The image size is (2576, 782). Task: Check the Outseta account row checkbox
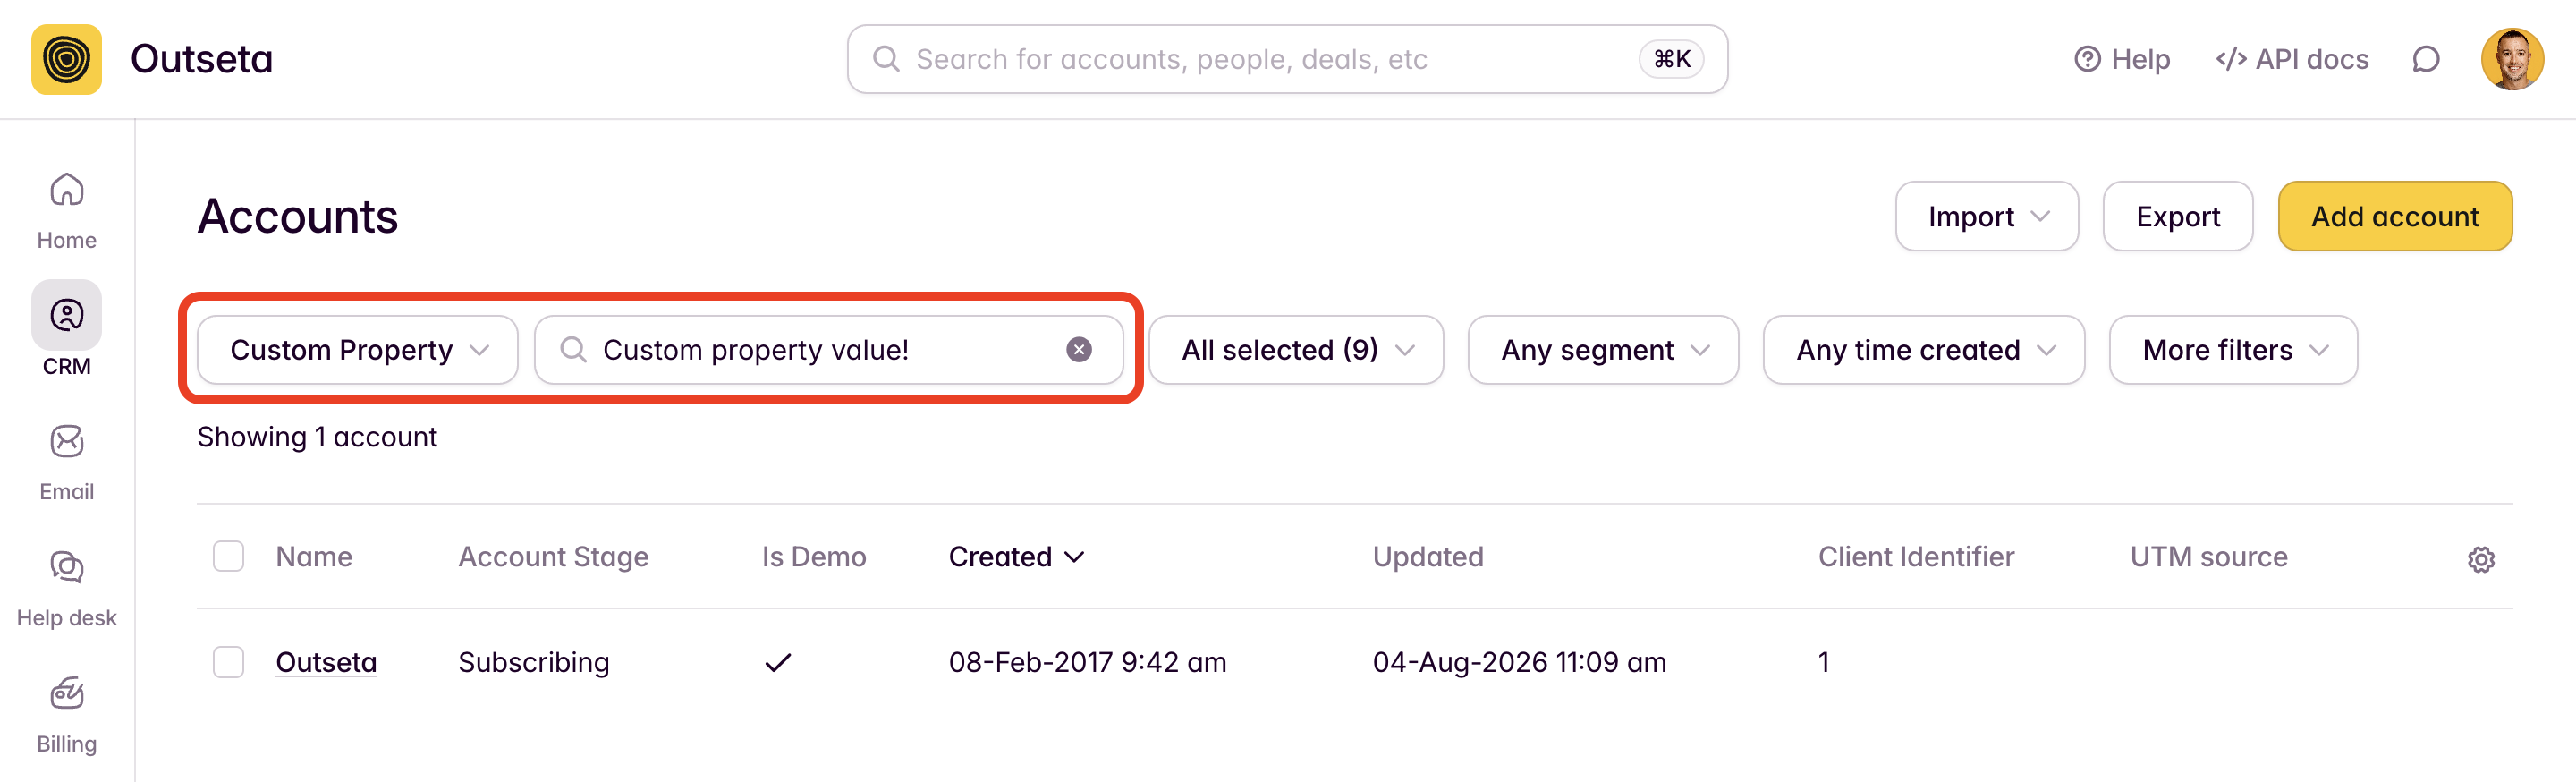click(228, 662)
